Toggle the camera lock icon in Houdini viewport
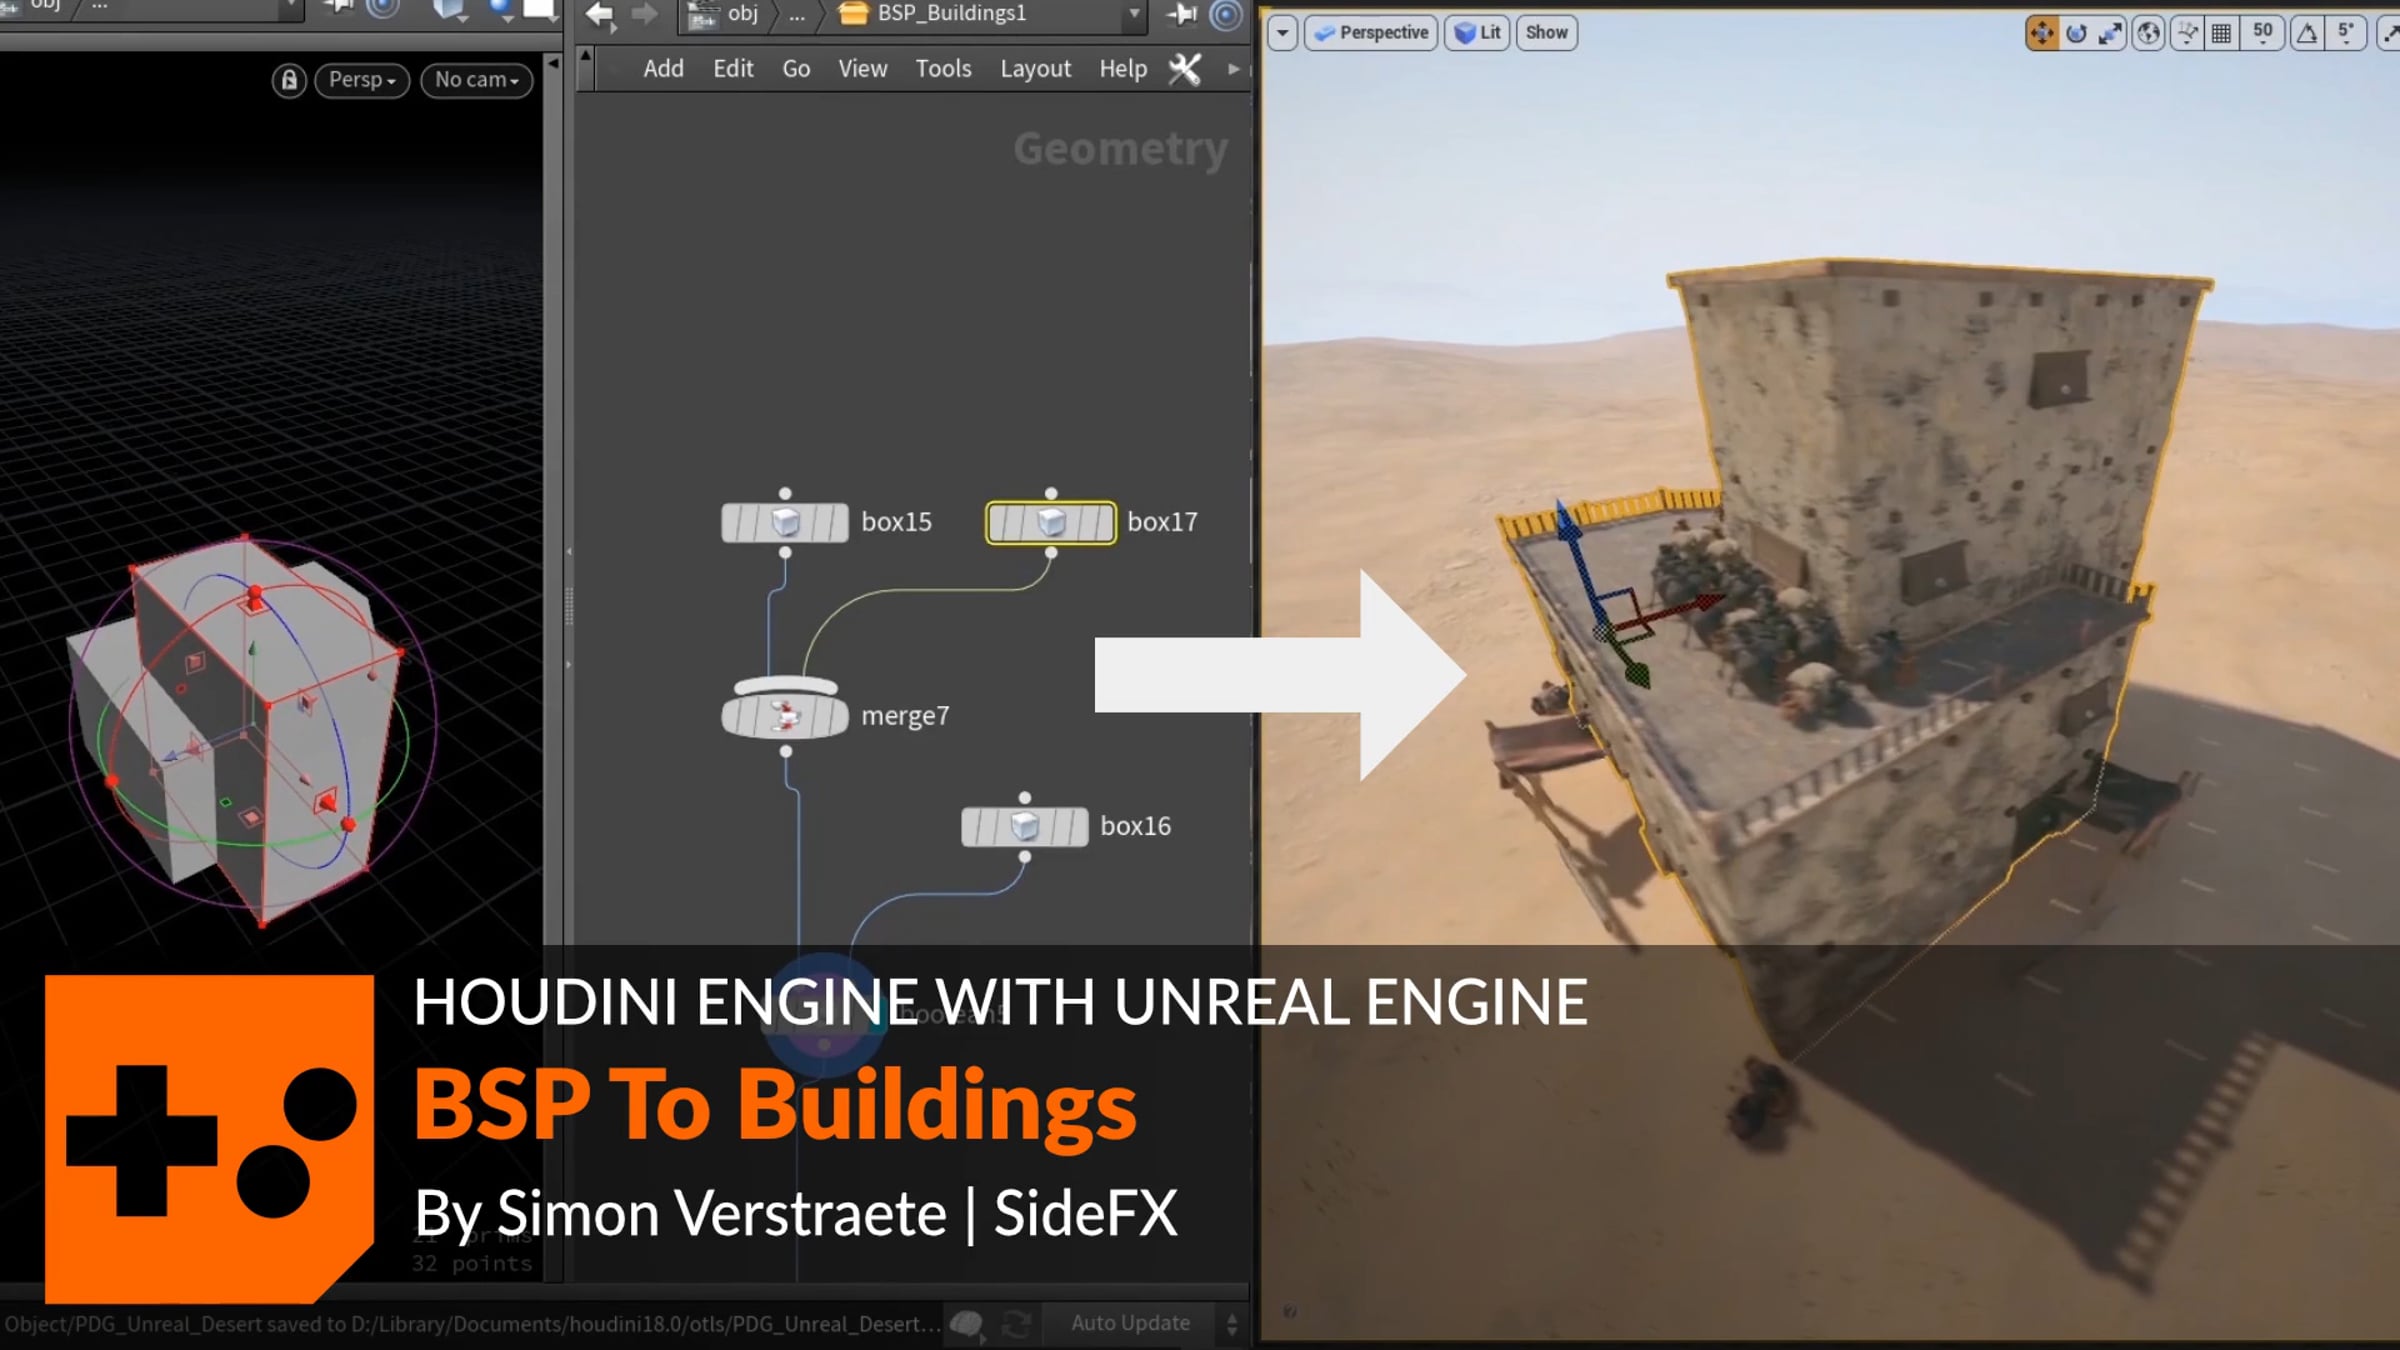This screenshot has height=1350, width=2400. point(288,80)
